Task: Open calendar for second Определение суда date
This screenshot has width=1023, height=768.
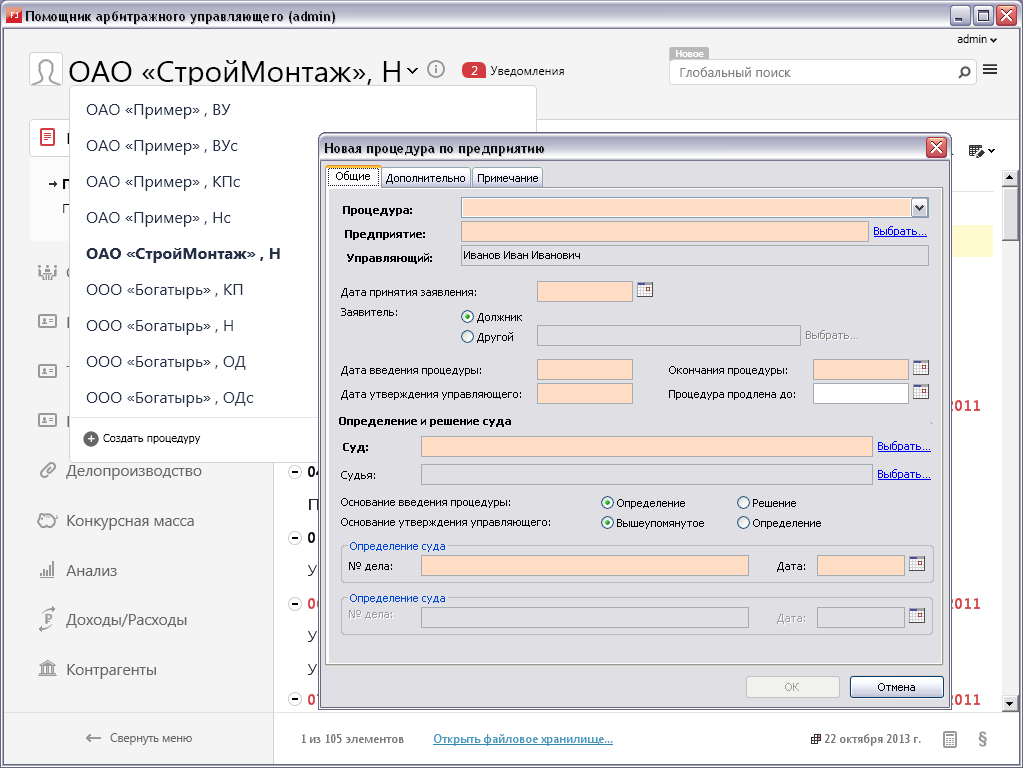Action: click(x=917, y=616)
